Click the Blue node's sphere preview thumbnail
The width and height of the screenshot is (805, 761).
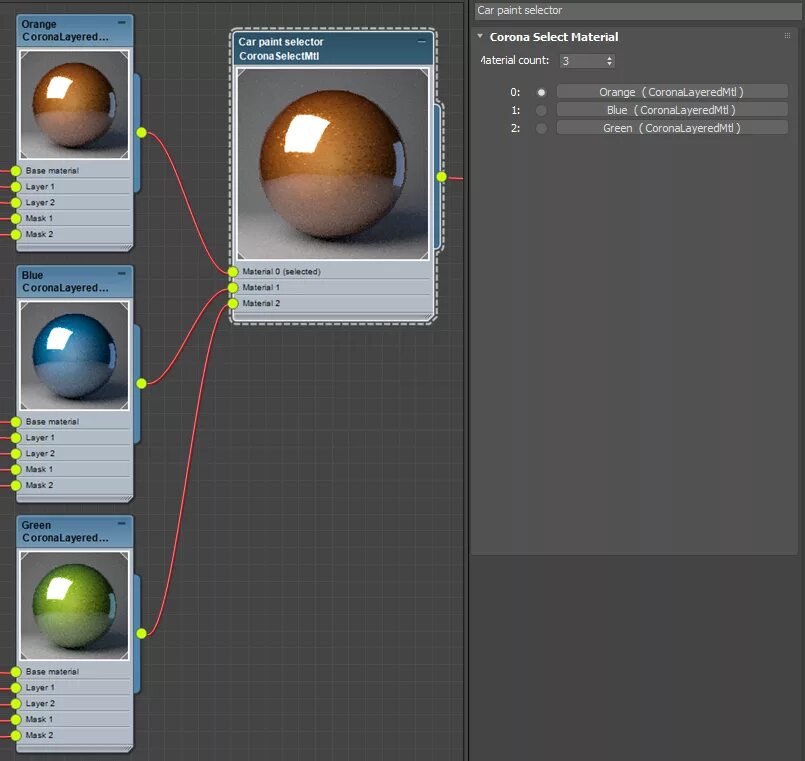click(x=73, y=355)
